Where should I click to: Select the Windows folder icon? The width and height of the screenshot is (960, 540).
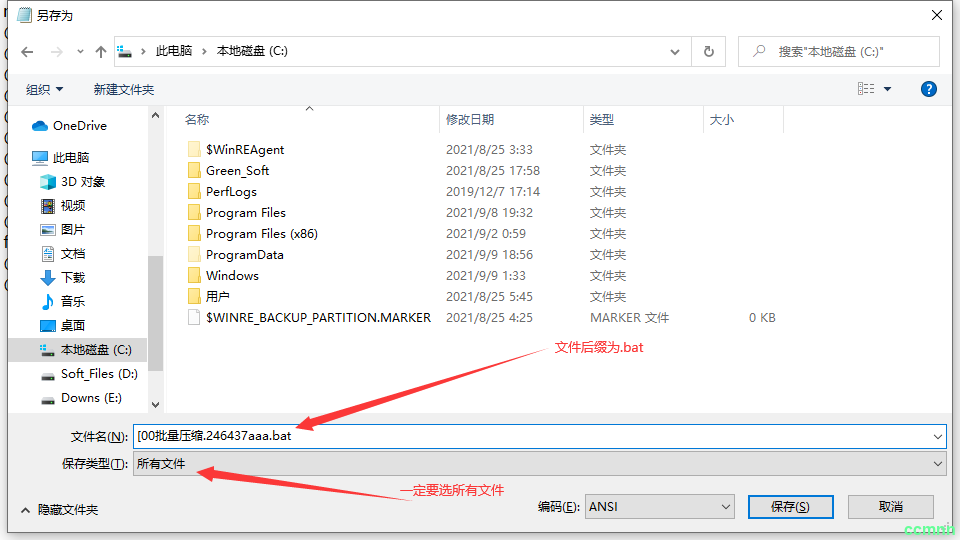pyautogui.click(x=195, y=276)
